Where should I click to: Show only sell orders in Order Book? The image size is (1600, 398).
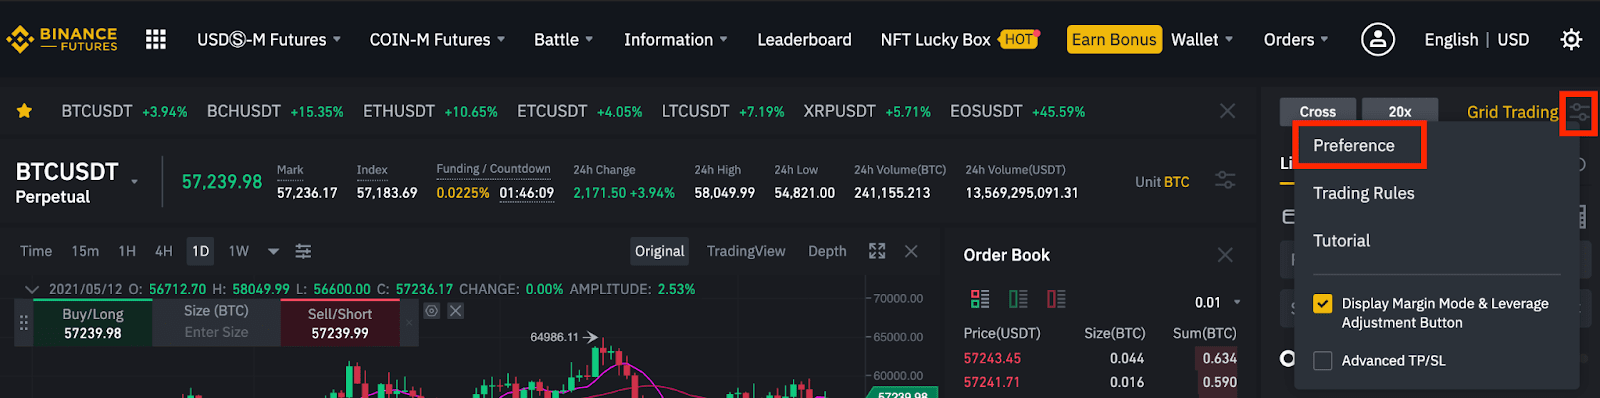click(x=1056, y=299)
